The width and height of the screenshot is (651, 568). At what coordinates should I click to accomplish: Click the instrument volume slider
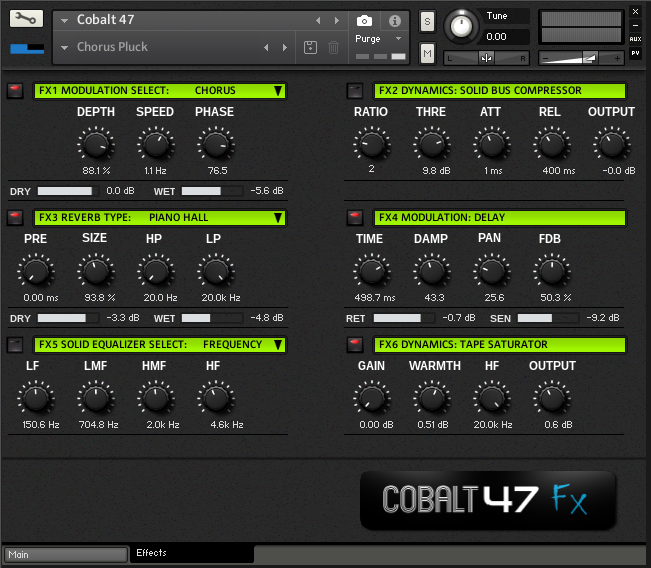click(x=581, y=58)
